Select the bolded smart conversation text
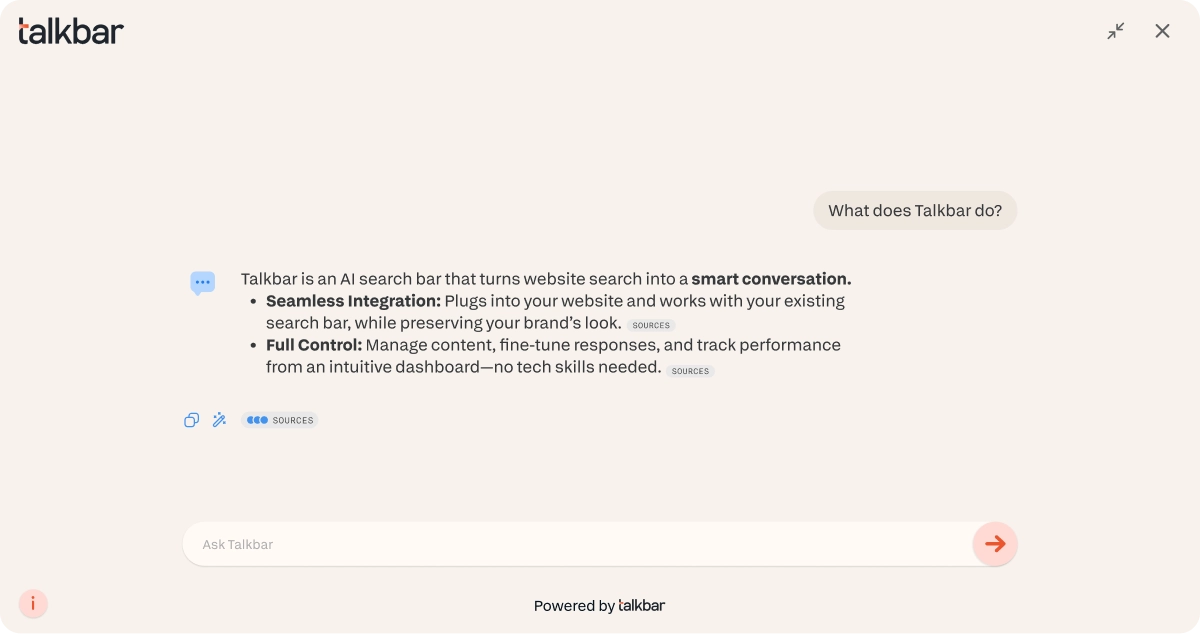The image size is (1200, 634). 770,279
